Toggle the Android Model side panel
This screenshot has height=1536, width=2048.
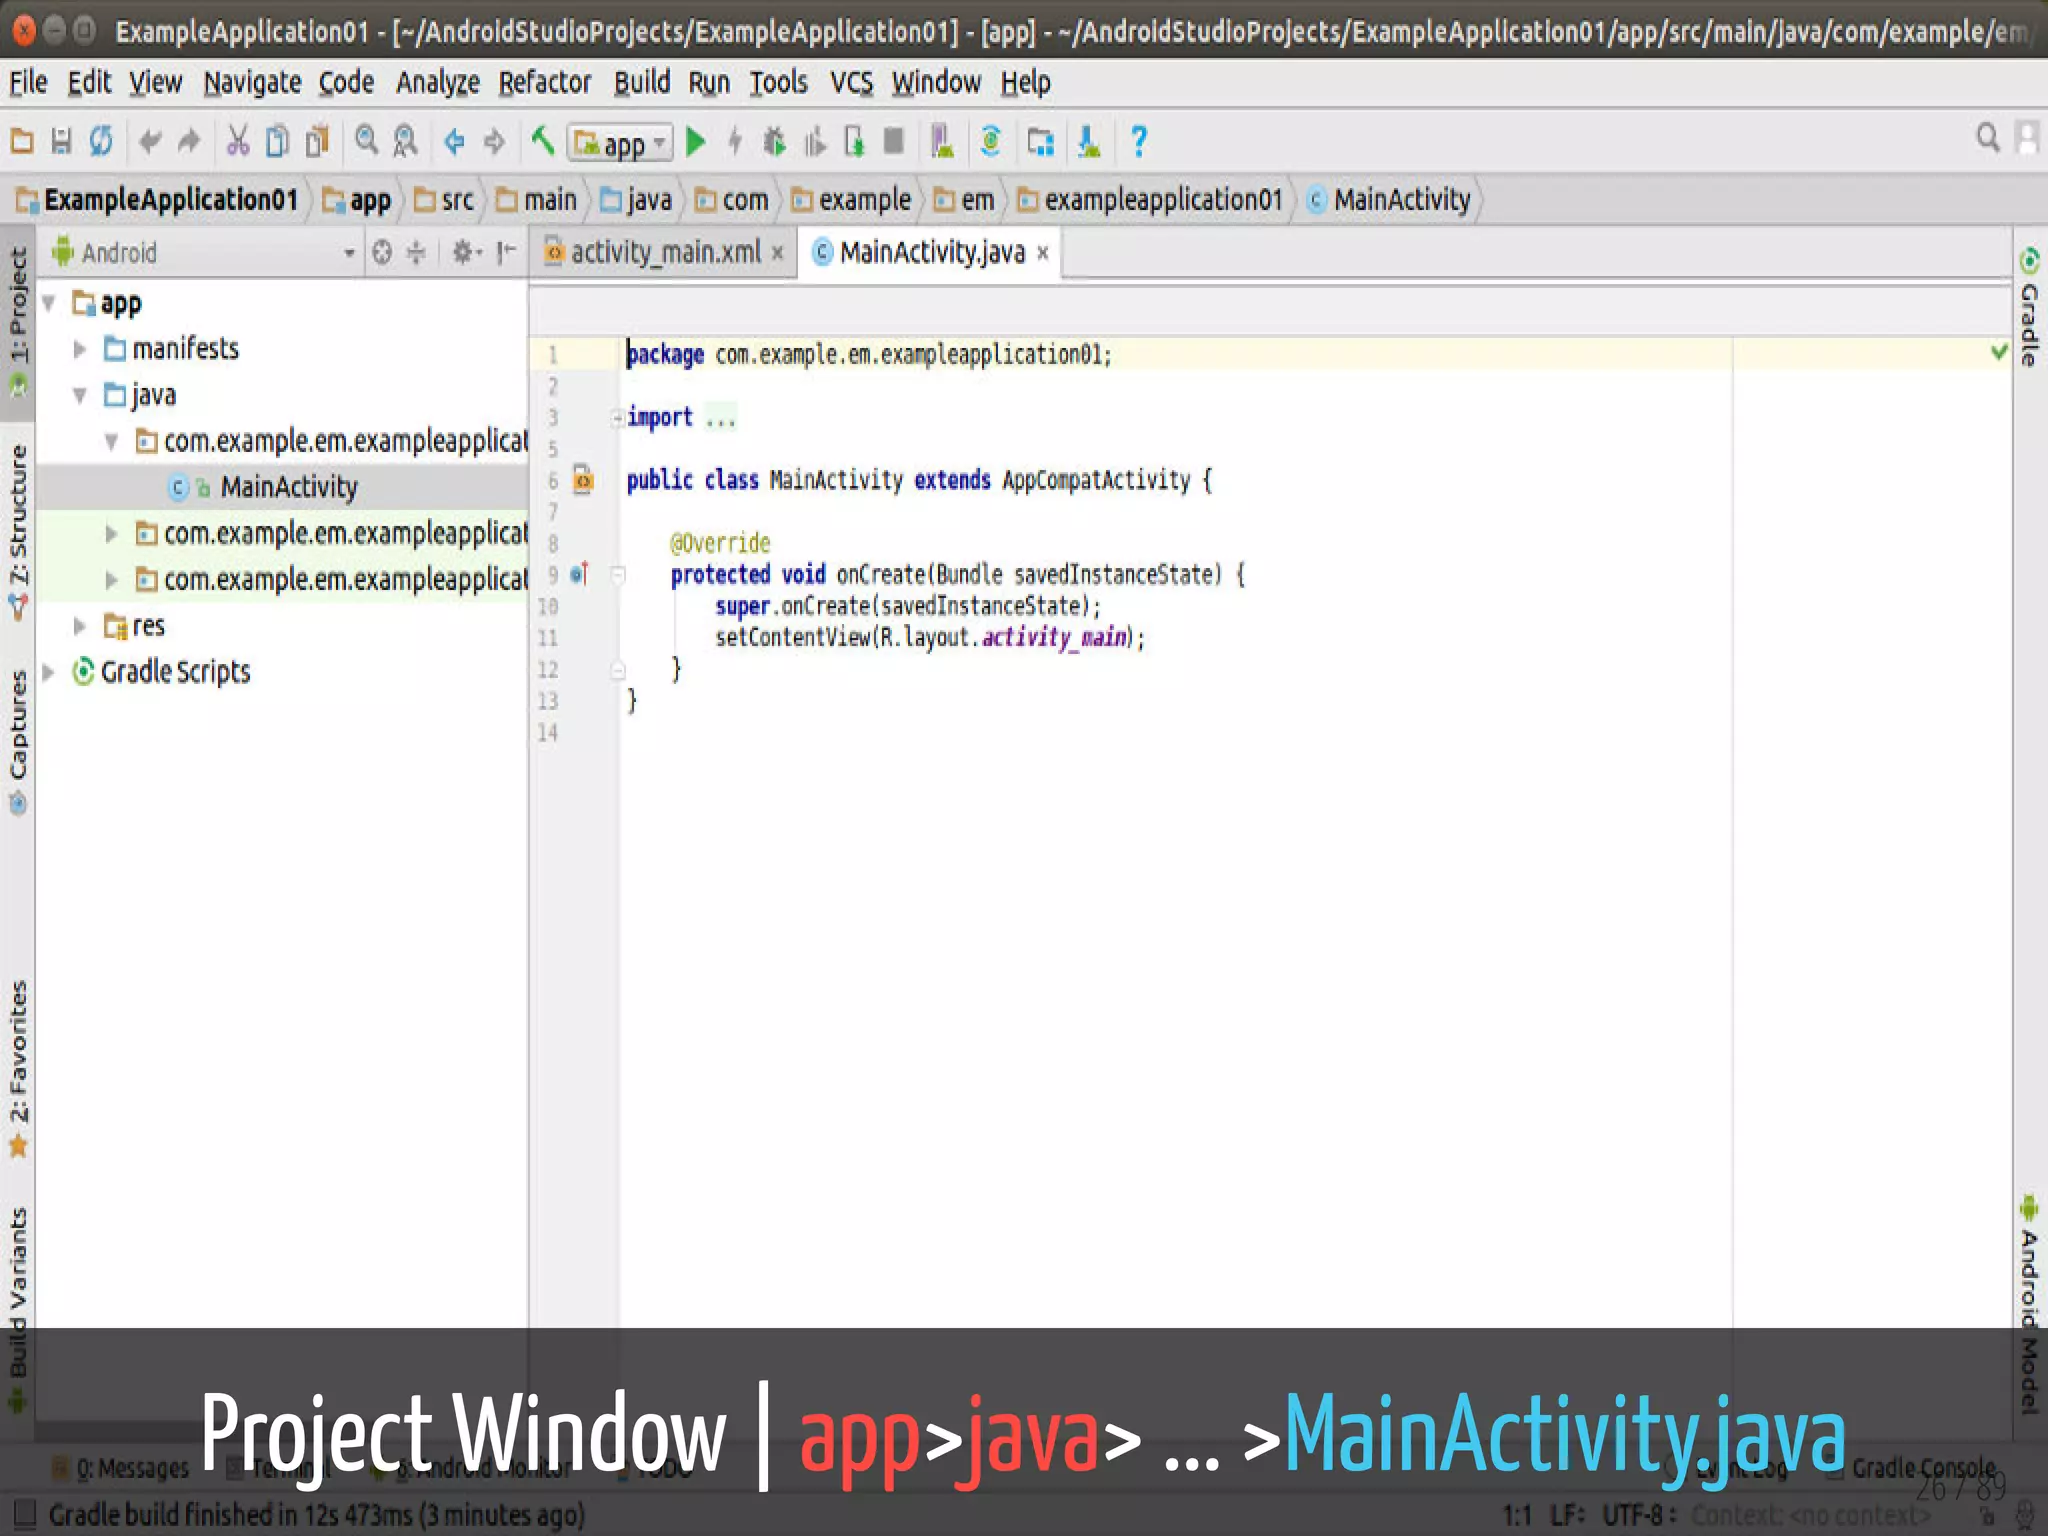tap(2029, 1302)
